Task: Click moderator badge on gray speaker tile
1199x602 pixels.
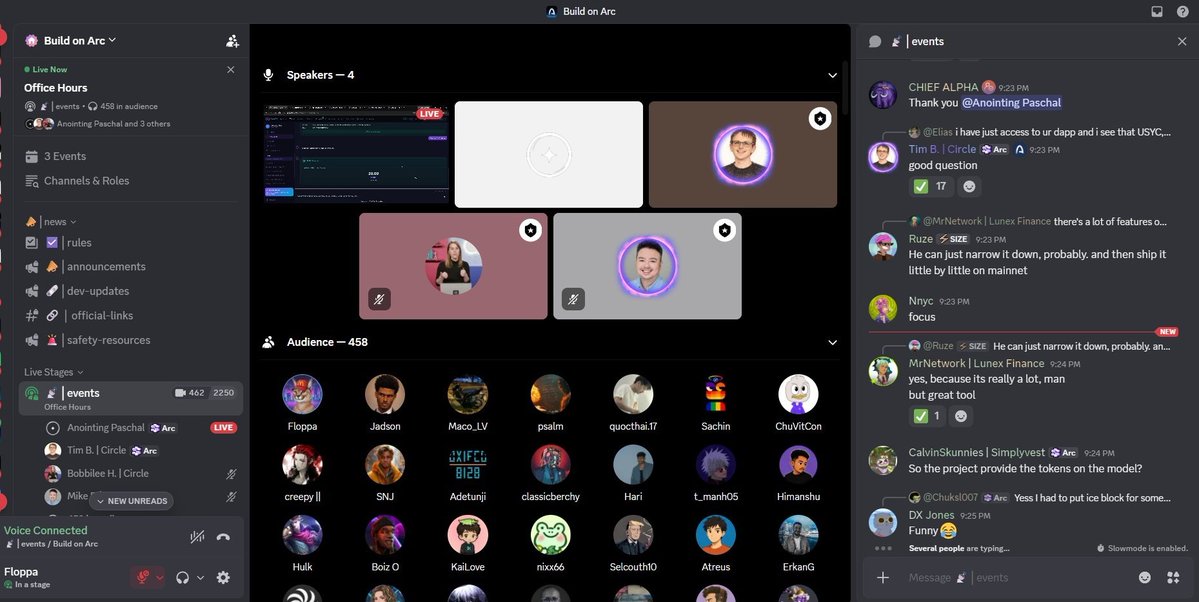Action: pos(725,229)
